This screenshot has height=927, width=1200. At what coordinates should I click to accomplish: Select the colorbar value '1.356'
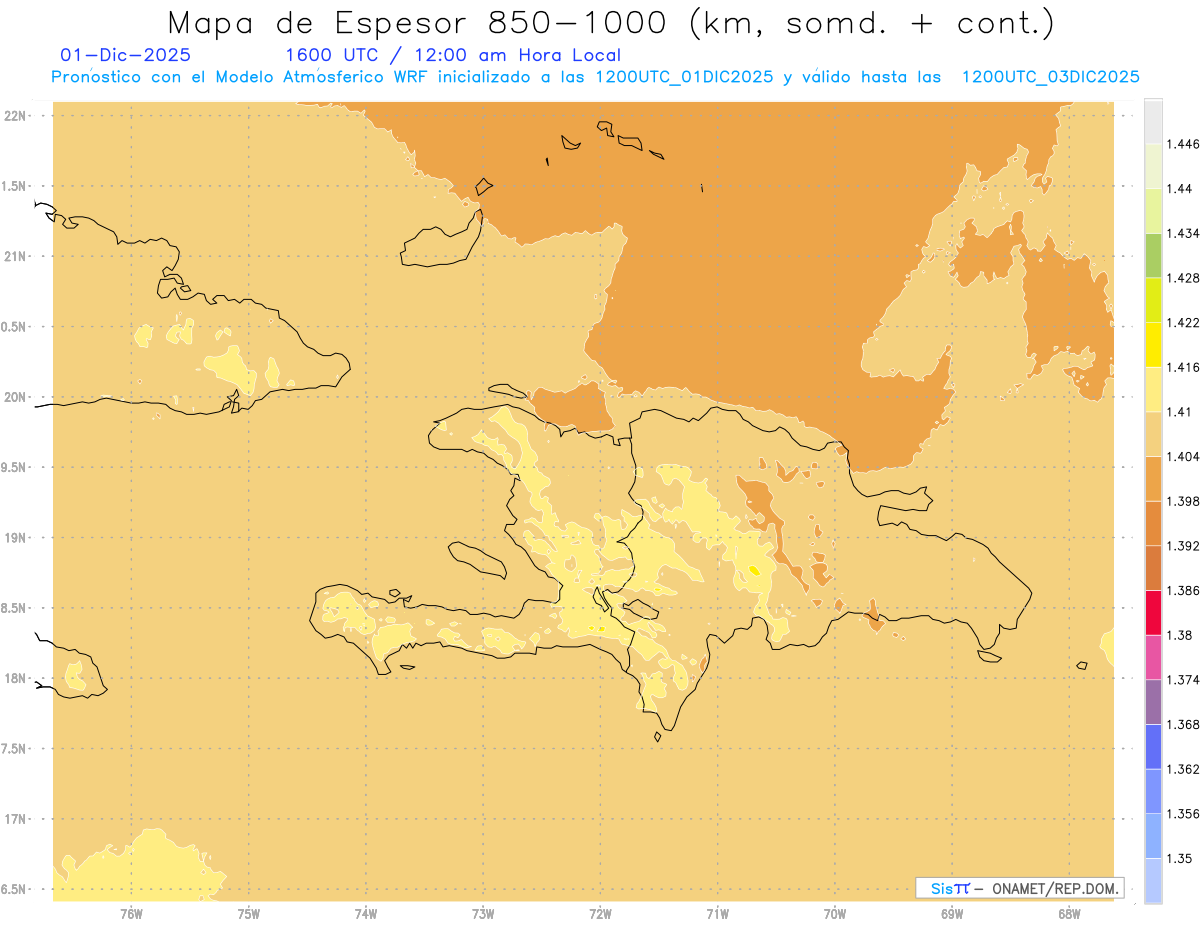click(x=1184, y=814)
